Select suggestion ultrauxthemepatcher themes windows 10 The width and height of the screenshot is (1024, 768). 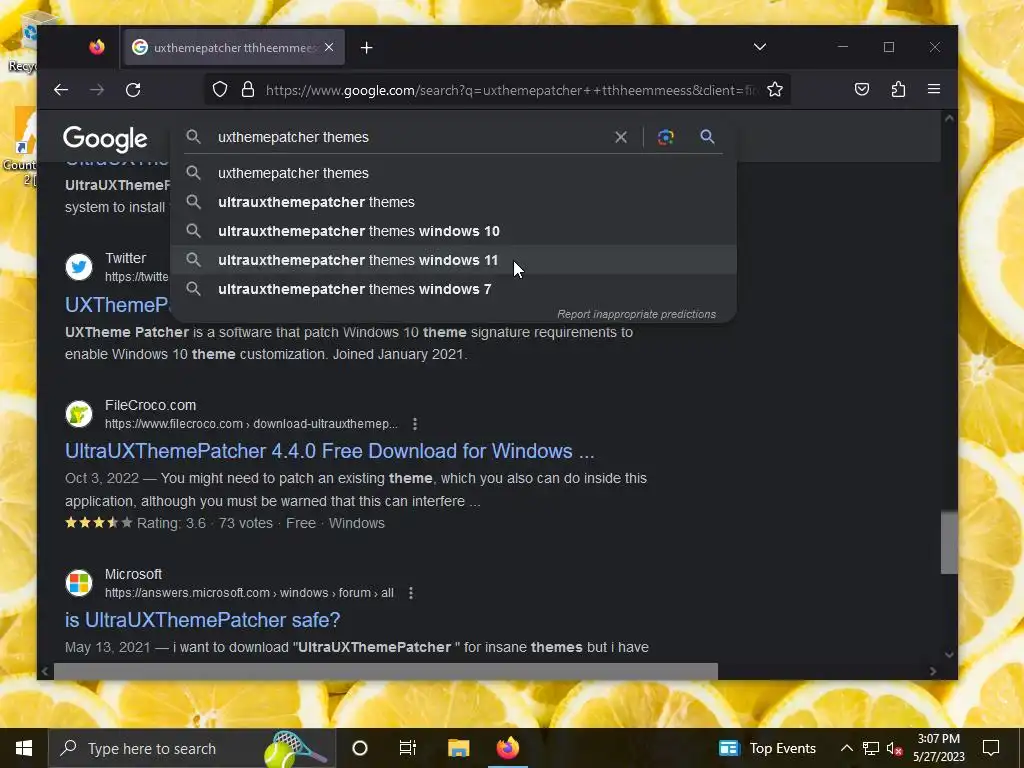click(x=453, y=231)
